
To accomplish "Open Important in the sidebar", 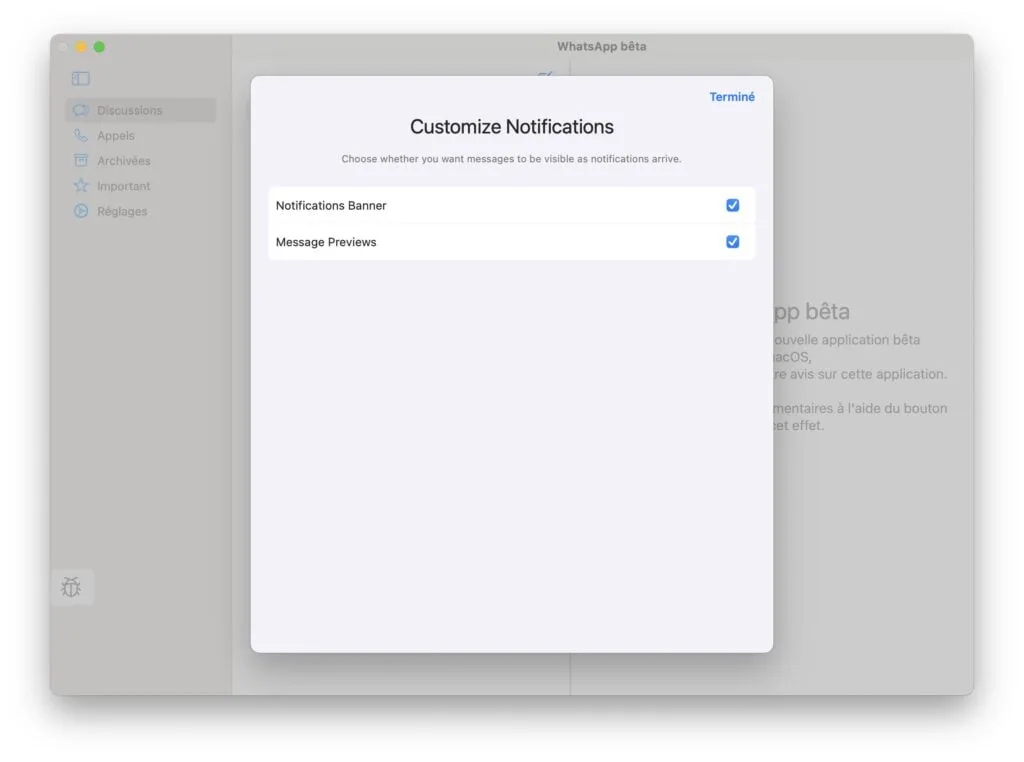I will point(140,186).
